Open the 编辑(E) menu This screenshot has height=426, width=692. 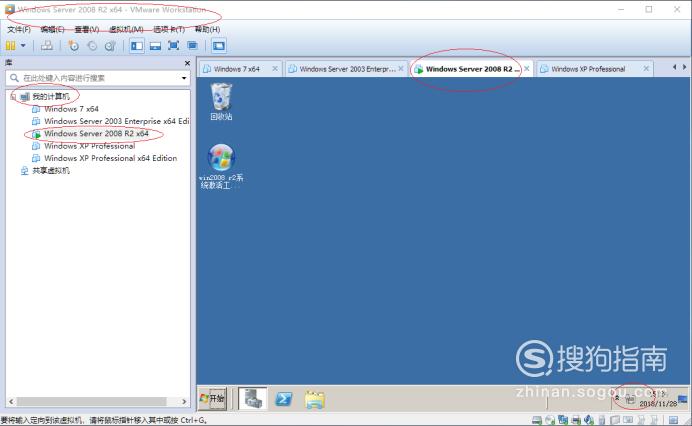[x=53, y=30]
